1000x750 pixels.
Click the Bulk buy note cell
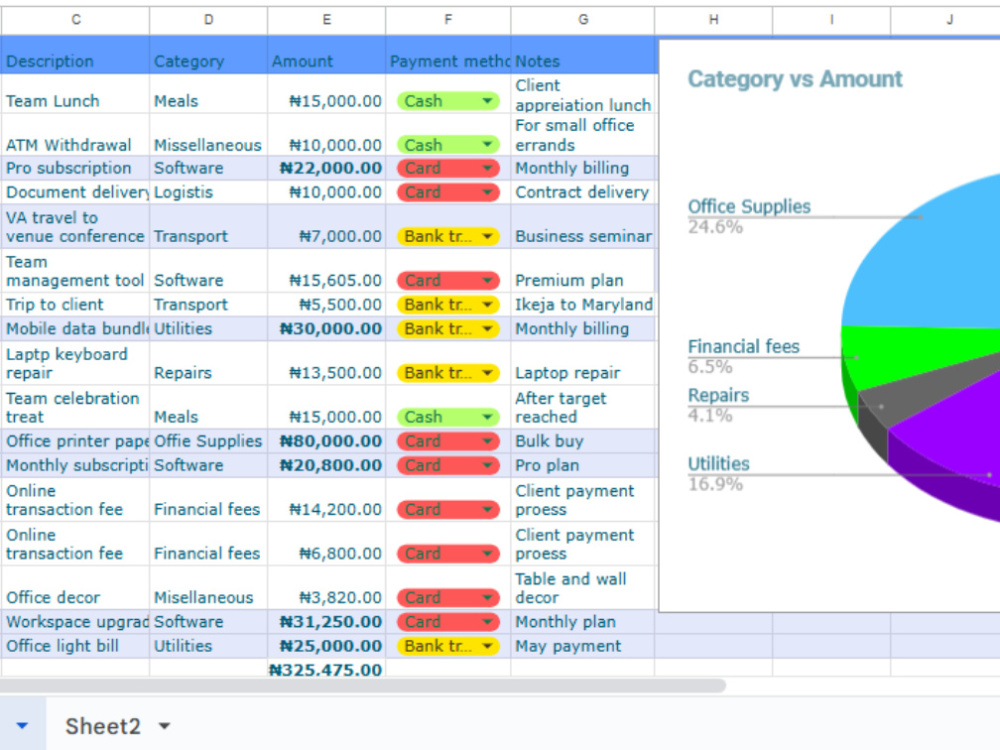click(582, 441)
